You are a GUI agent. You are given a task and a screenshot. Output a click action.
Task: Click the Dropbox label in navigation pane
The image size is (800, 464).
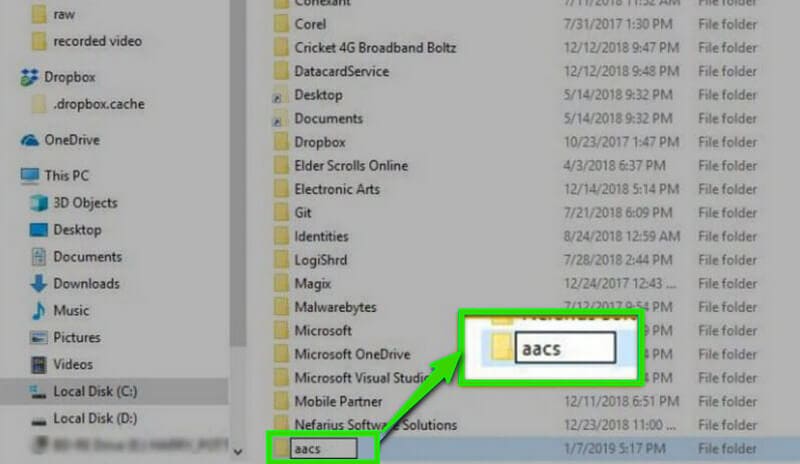(x=70, y=77)
